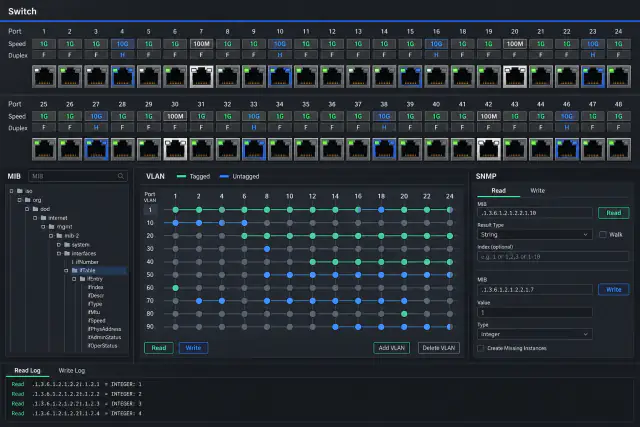Select the port 38 RJ45 jack icon

(384, 149)
